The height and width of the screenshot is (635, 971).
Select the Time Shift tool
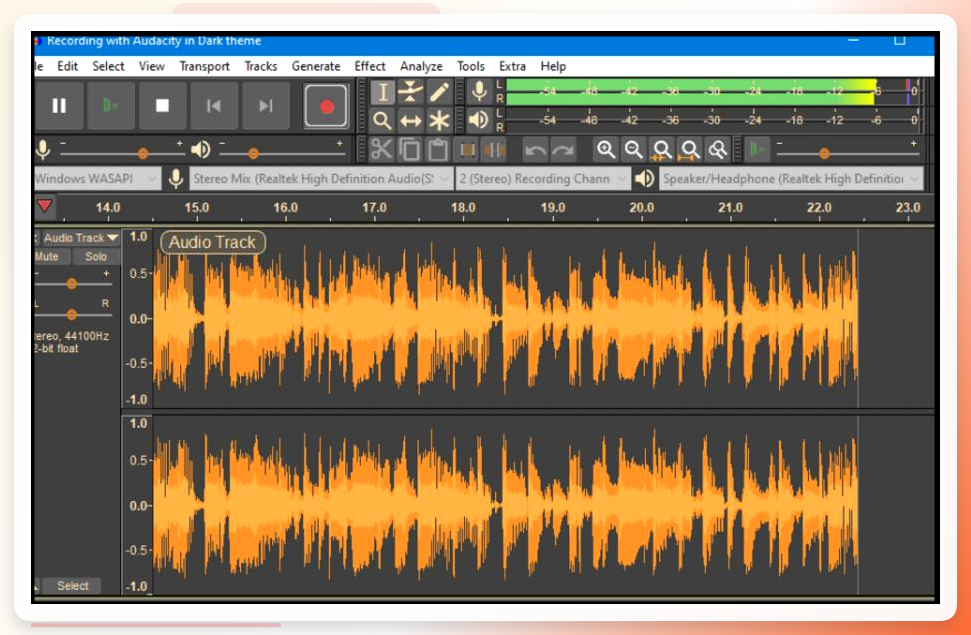(411, 120)
